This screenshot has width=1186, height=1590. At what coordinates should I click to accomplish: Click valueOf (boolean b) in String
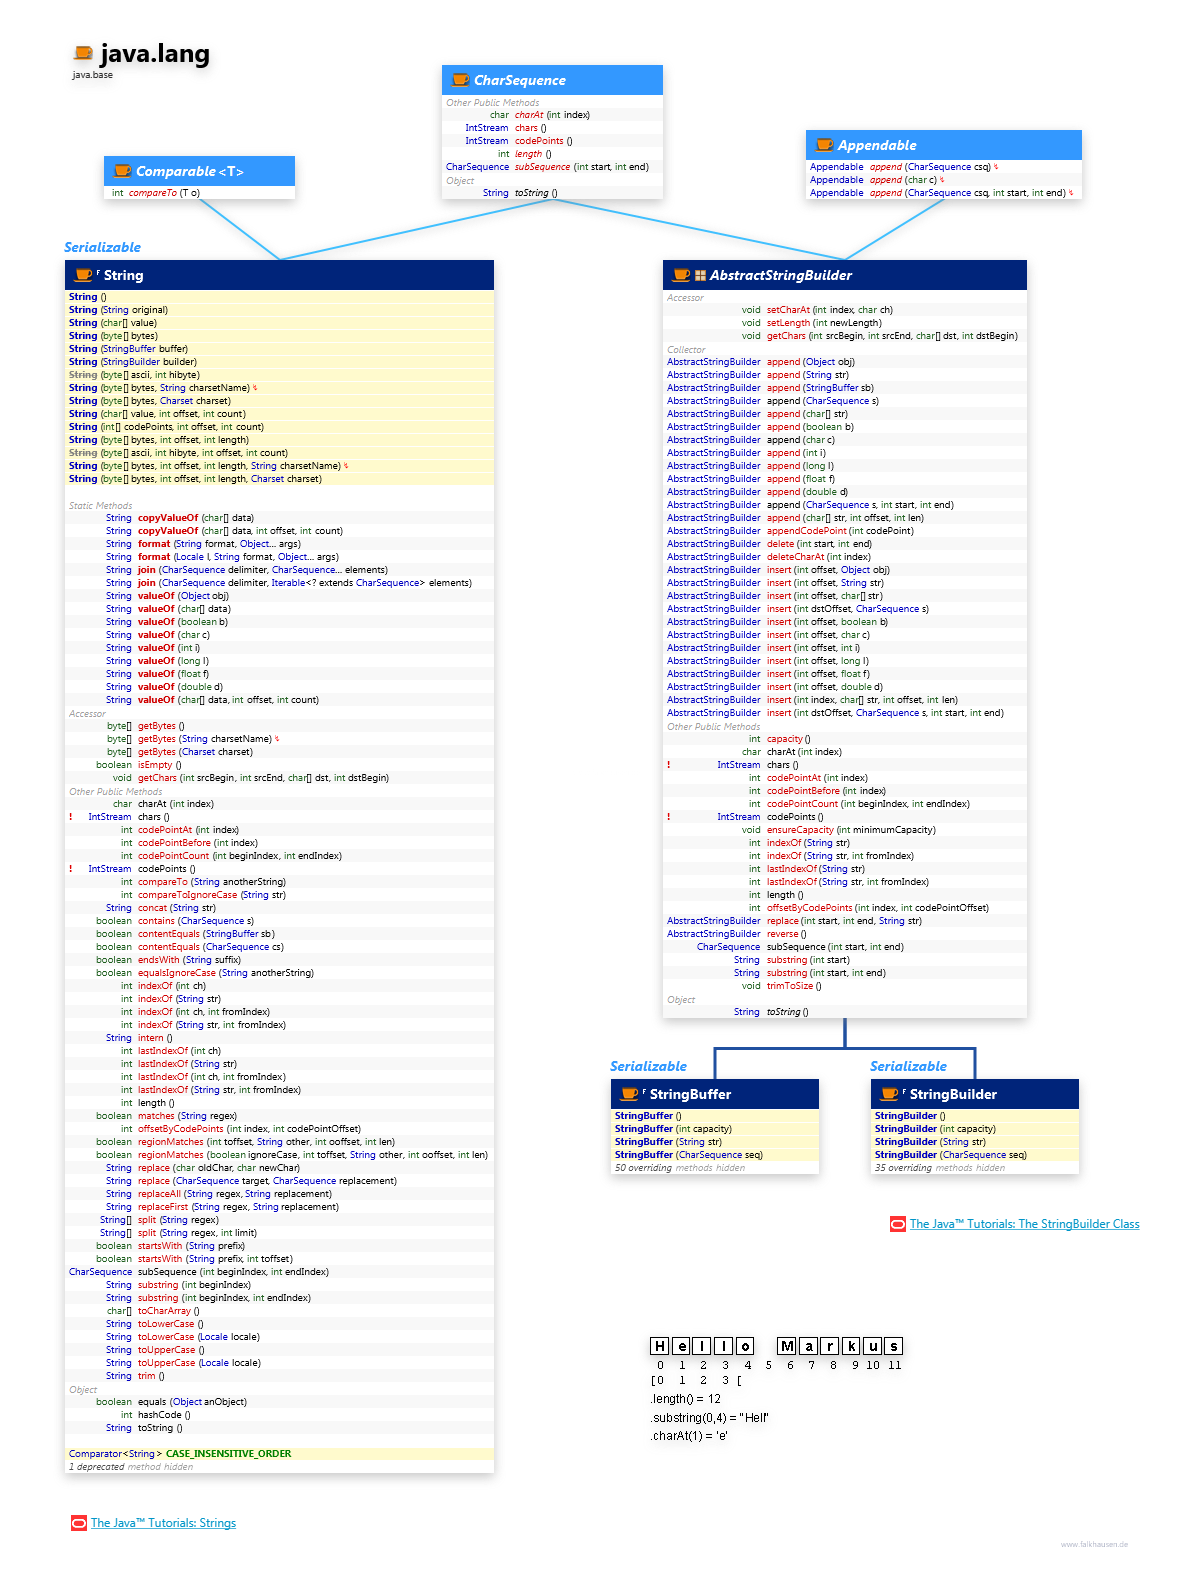183,622
